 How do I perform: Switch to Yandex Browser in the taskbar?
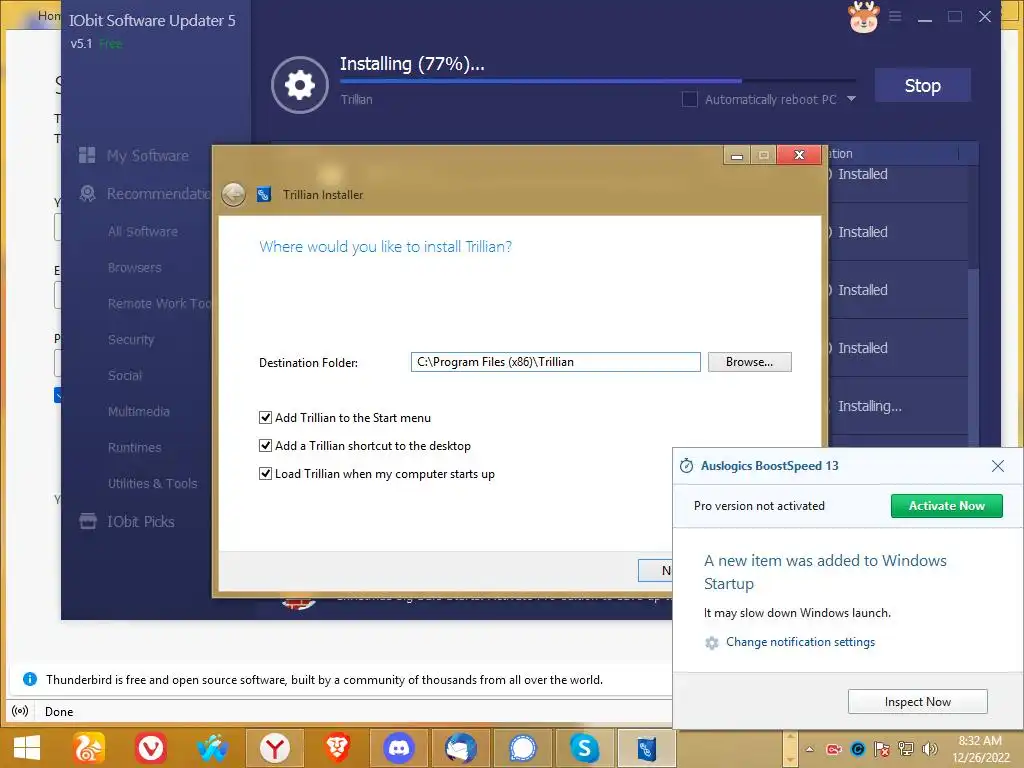275,748
